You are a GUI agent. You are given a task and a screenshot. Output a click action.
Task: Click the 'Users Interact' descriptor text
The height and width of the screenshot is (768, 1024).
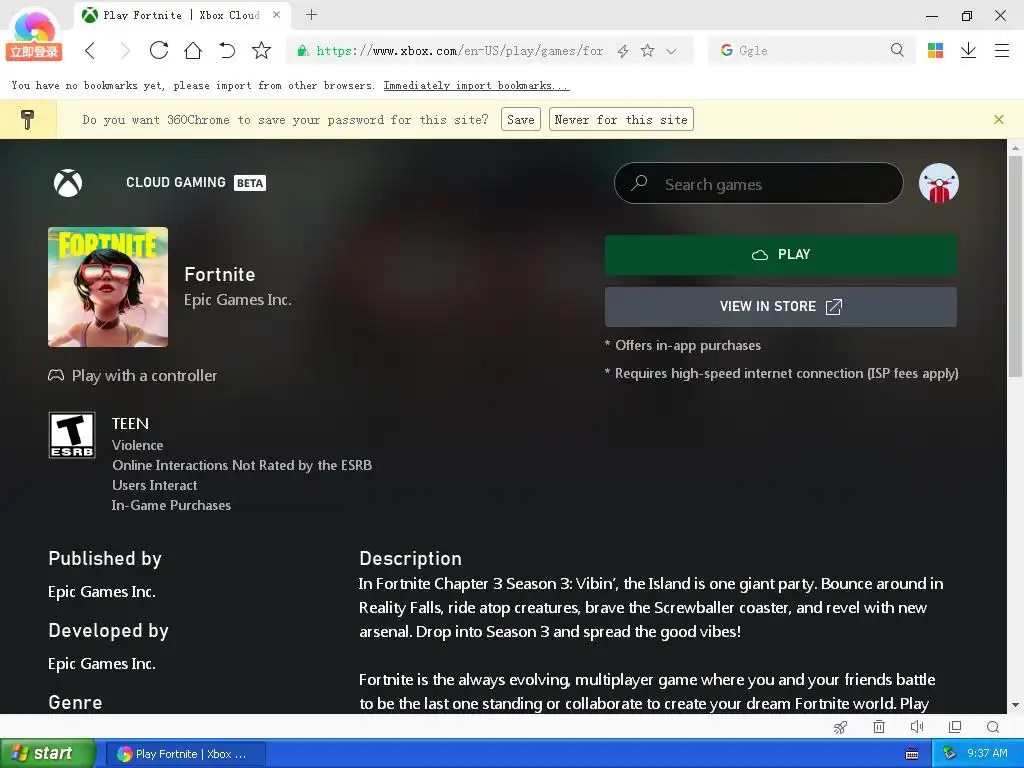(154, 485)
